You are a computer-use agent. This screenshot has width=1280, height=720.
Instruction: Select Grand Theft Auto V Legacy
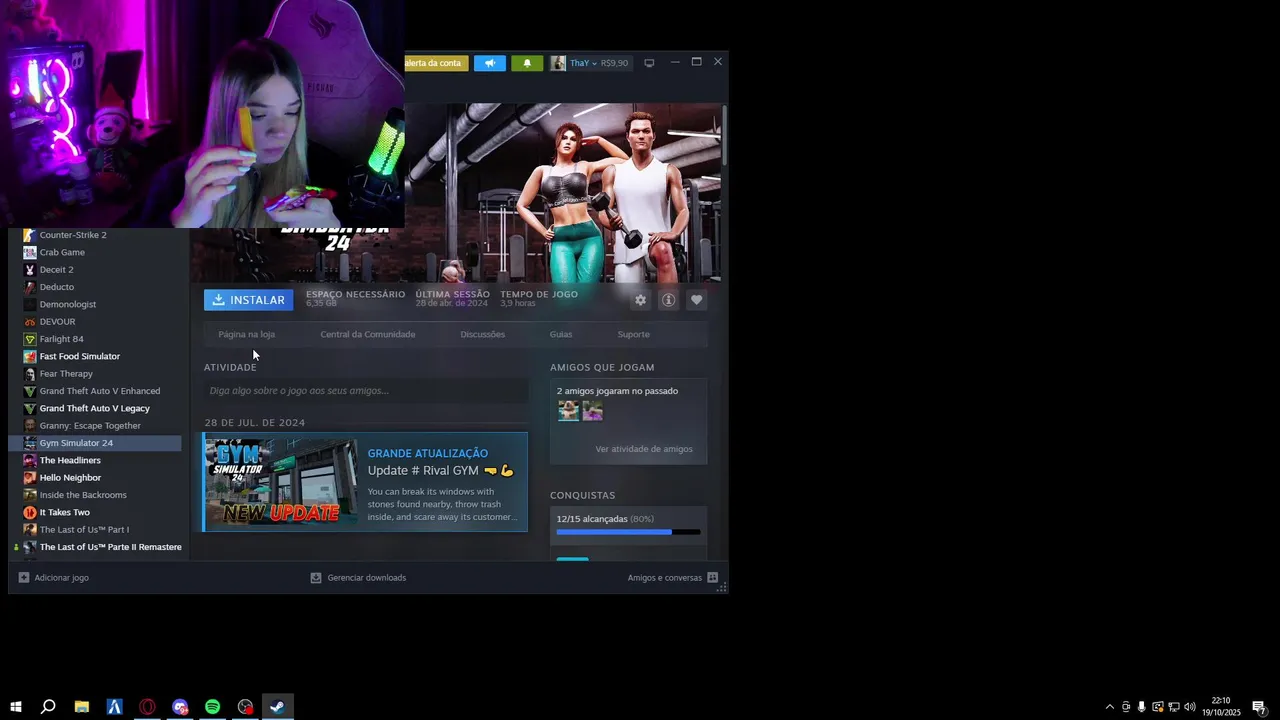(95, 408)
